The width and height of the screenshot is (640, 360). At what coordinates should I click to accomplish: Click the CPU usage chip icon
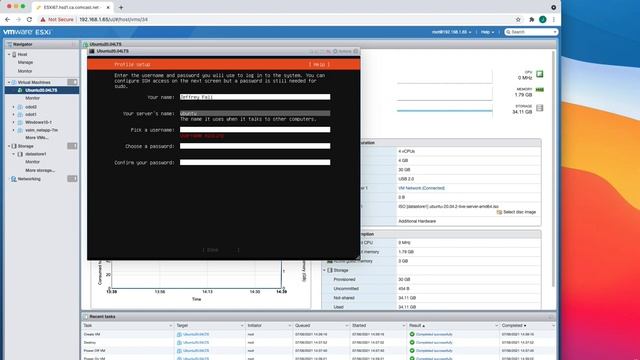coord(540,74)
